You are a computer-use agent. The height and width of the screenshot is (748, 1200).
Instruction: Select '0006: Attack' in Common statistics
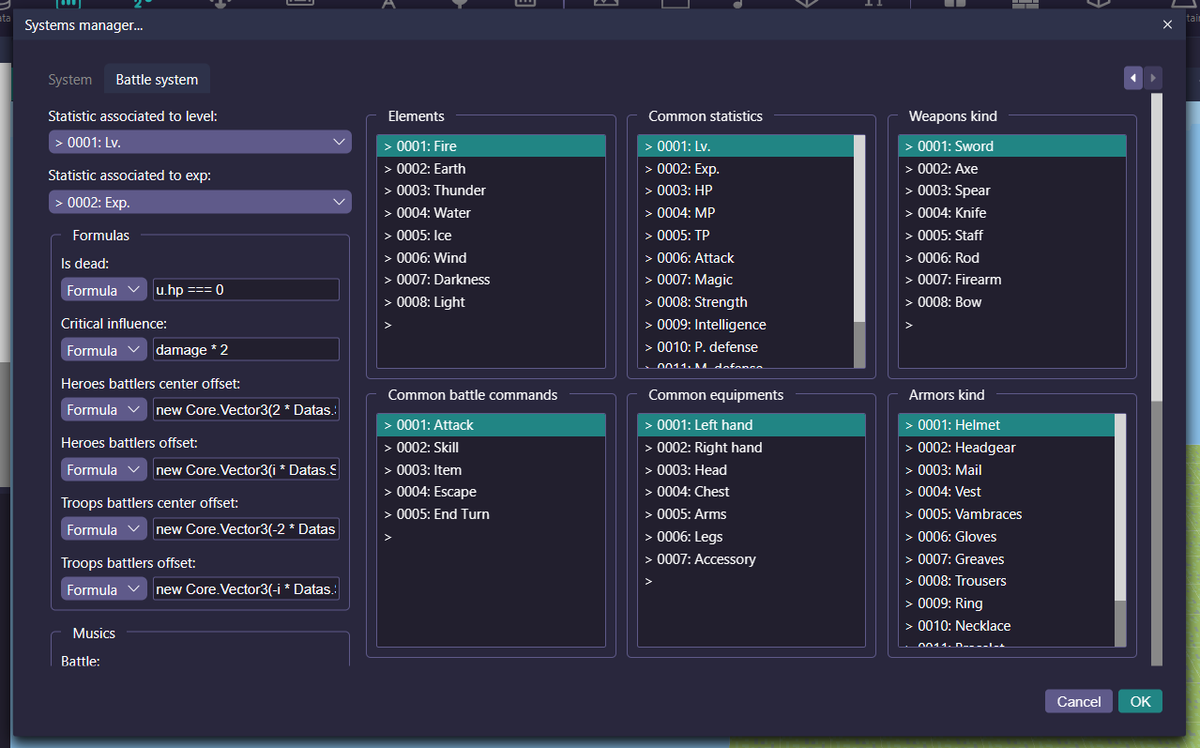(745, 257)
